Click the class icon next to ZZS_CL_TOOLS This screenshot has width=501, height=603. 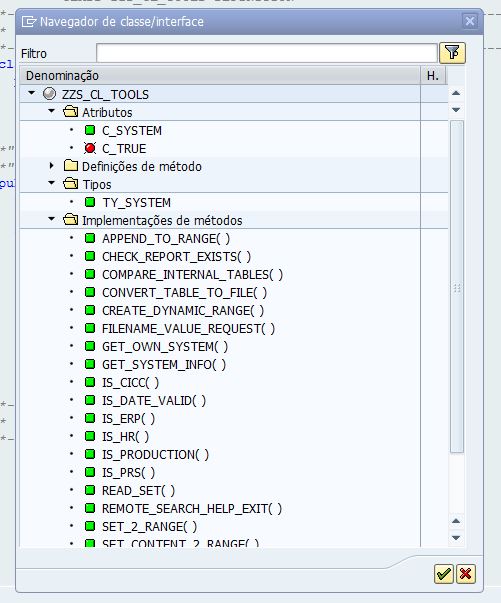pos(49,93)
